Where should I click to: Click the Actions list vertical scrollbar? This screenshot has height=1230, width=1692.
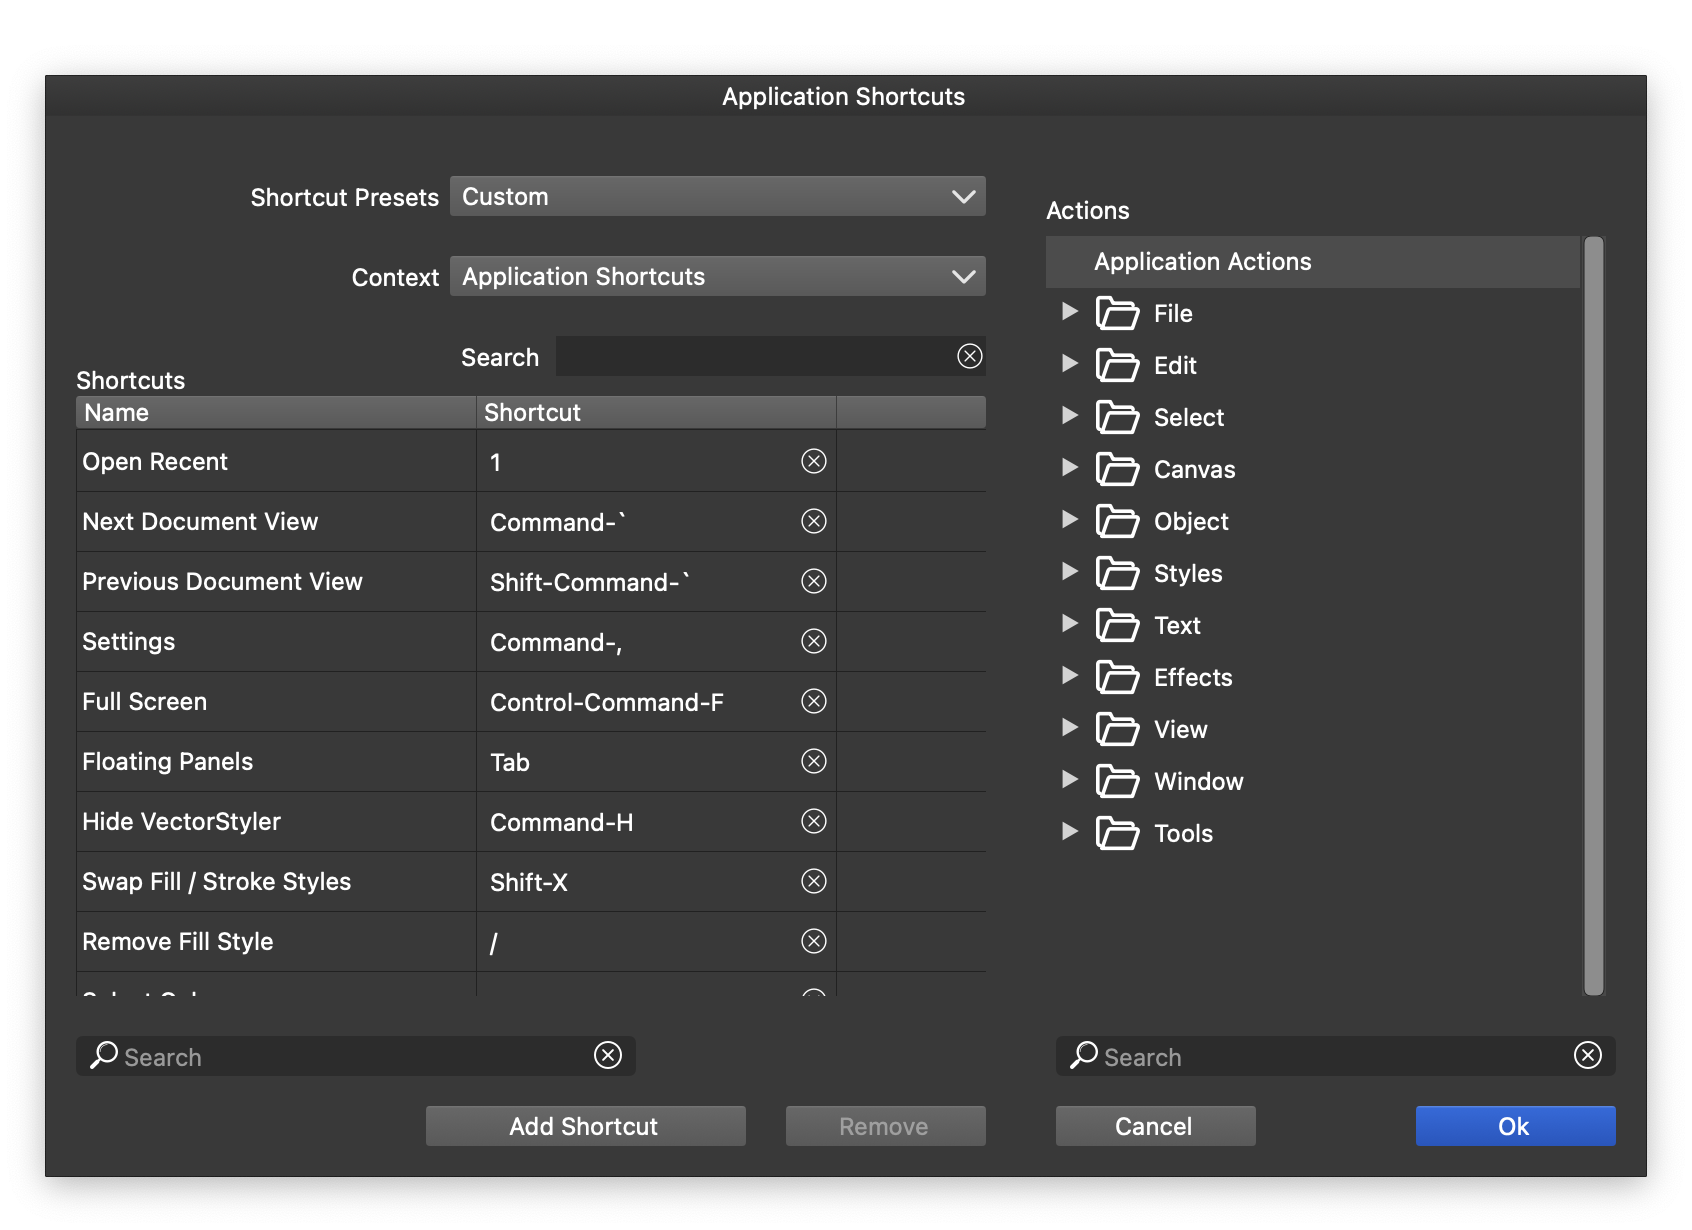(1593, 615)
